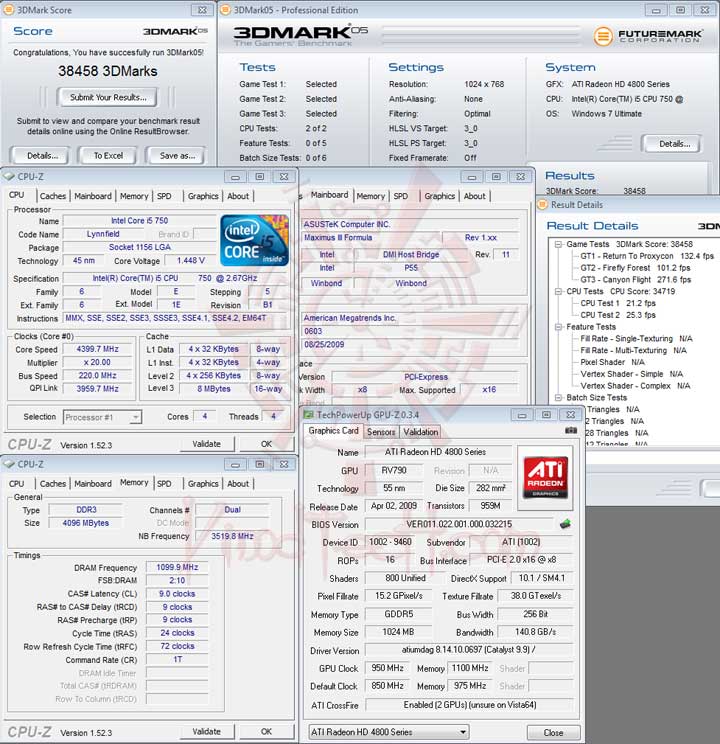Select GT3 - Canyon Flight result
Viewport: 720px width, 744px height.
click(636, 280)
